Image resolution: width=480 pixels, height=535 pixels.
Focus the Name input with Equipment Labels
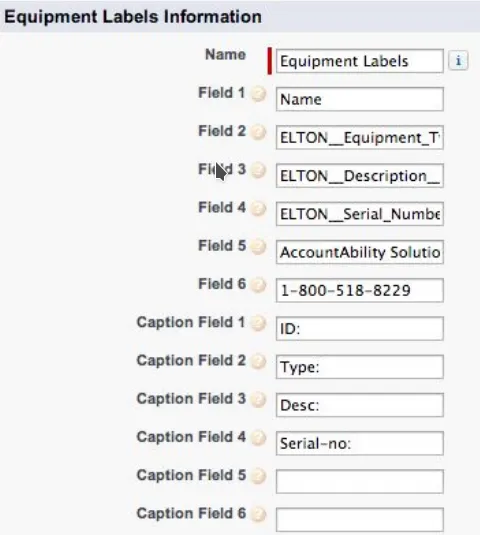360,61
